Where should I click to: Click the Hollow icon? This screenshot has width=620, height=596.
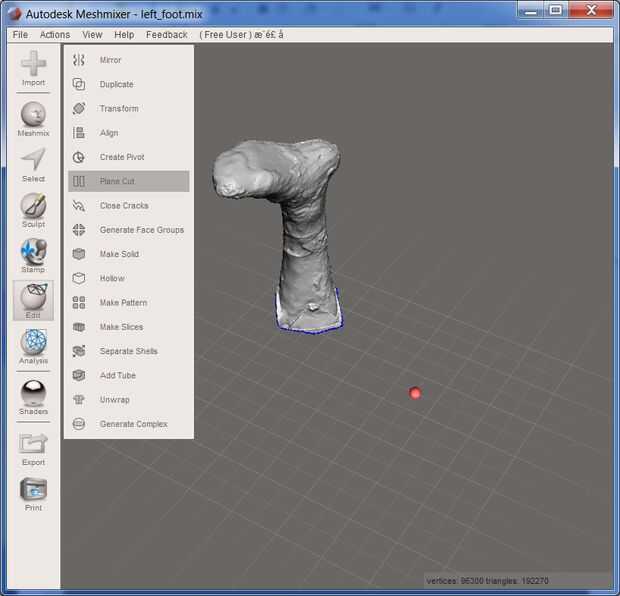click(x=79, y=278)
